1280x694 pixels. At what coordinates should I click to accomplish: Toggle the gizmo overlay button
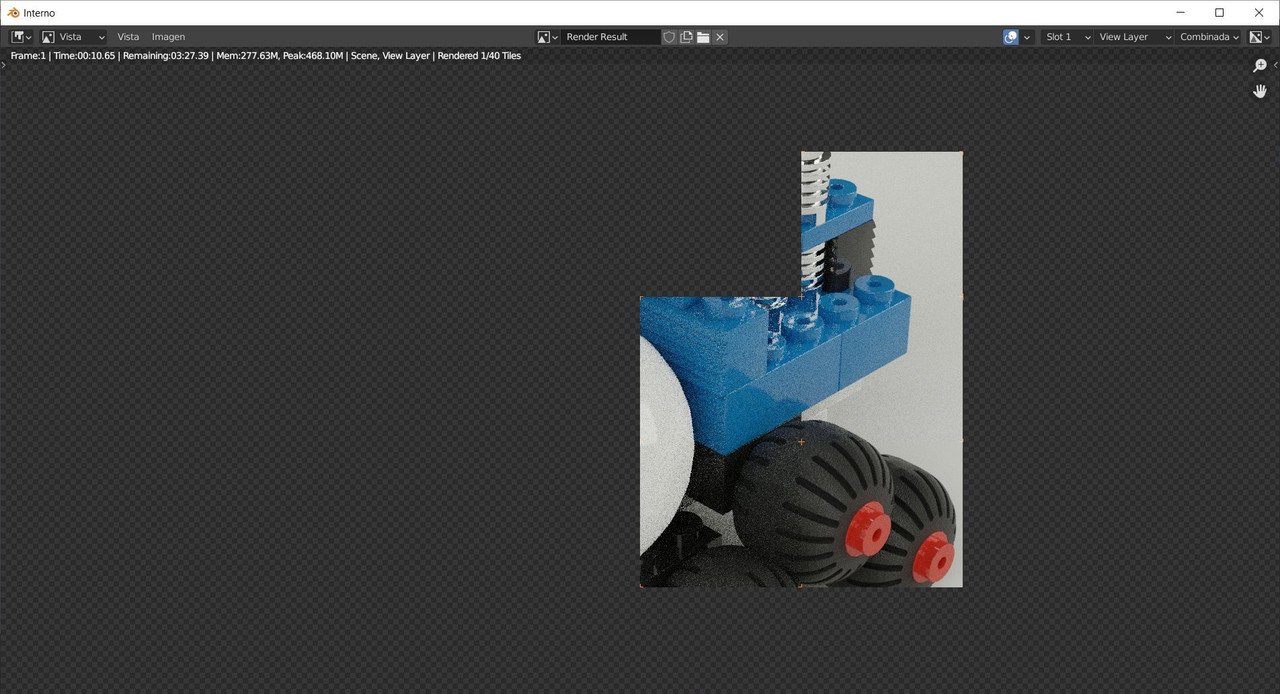[x=1011, y=37]
